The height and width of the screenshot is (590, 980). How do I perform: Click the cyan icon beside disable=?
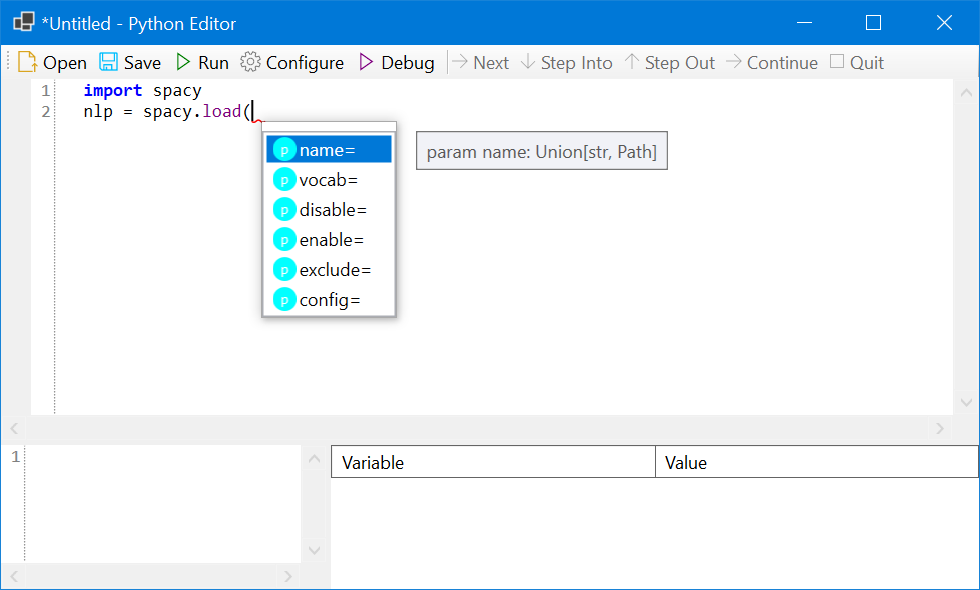click(284, 210)
